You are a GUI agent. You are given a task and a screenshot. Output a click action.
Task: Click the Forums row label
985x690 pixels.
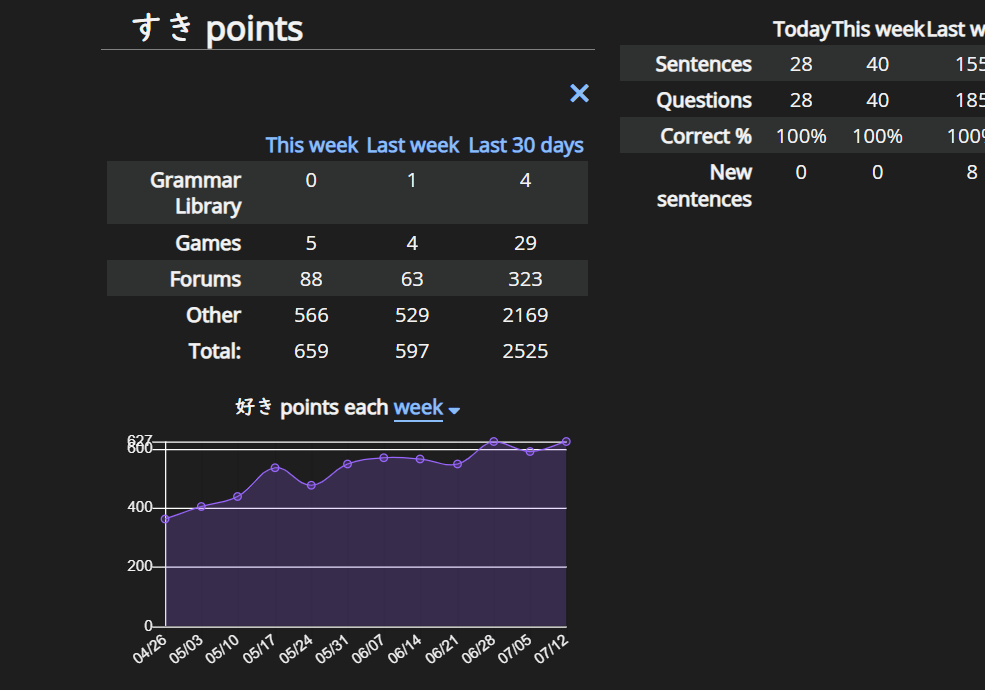tap(205, 279)
